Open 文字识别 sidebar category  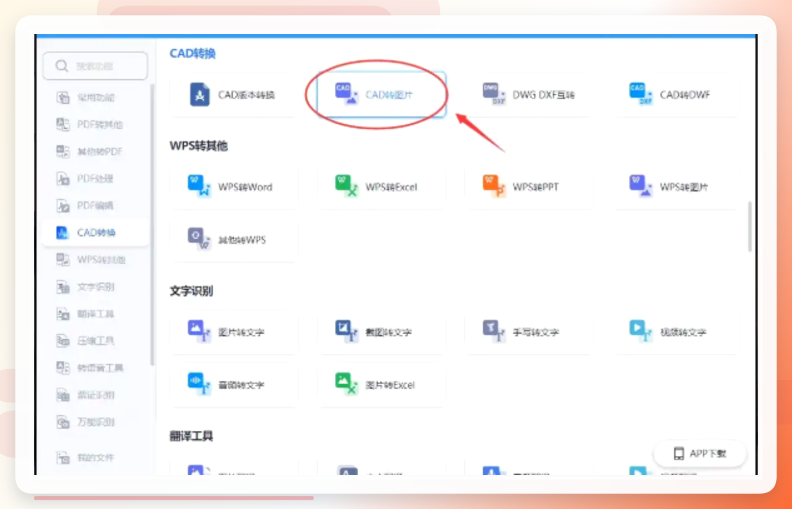95,287
